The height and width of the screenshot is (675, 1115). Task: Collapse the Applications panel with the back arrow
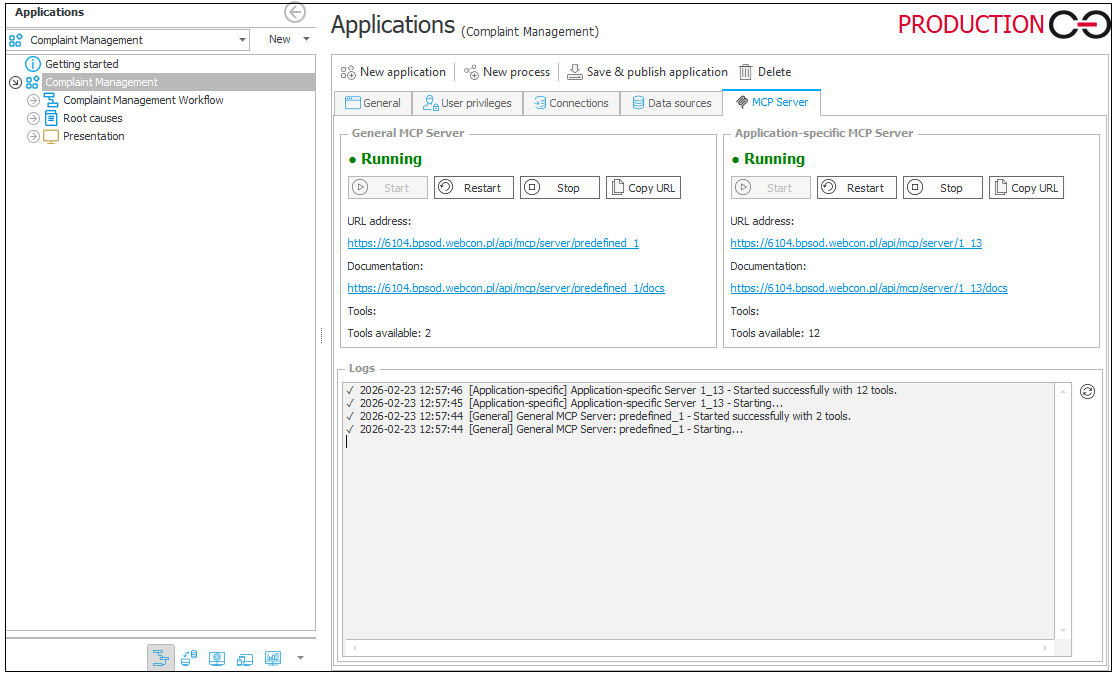pyautogui.click(x=294, y=13)
